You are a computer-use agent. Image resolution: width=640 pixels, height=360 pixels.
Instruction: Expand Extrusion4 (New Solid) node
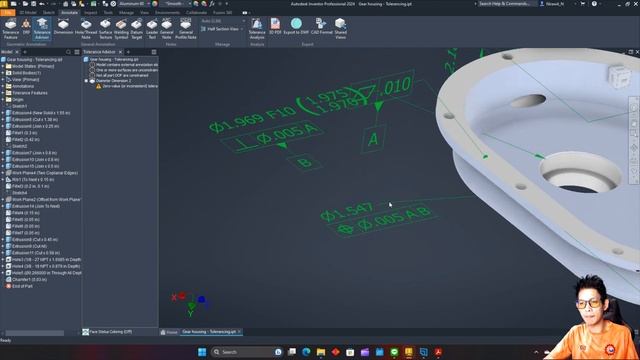[x=3, y=113]
